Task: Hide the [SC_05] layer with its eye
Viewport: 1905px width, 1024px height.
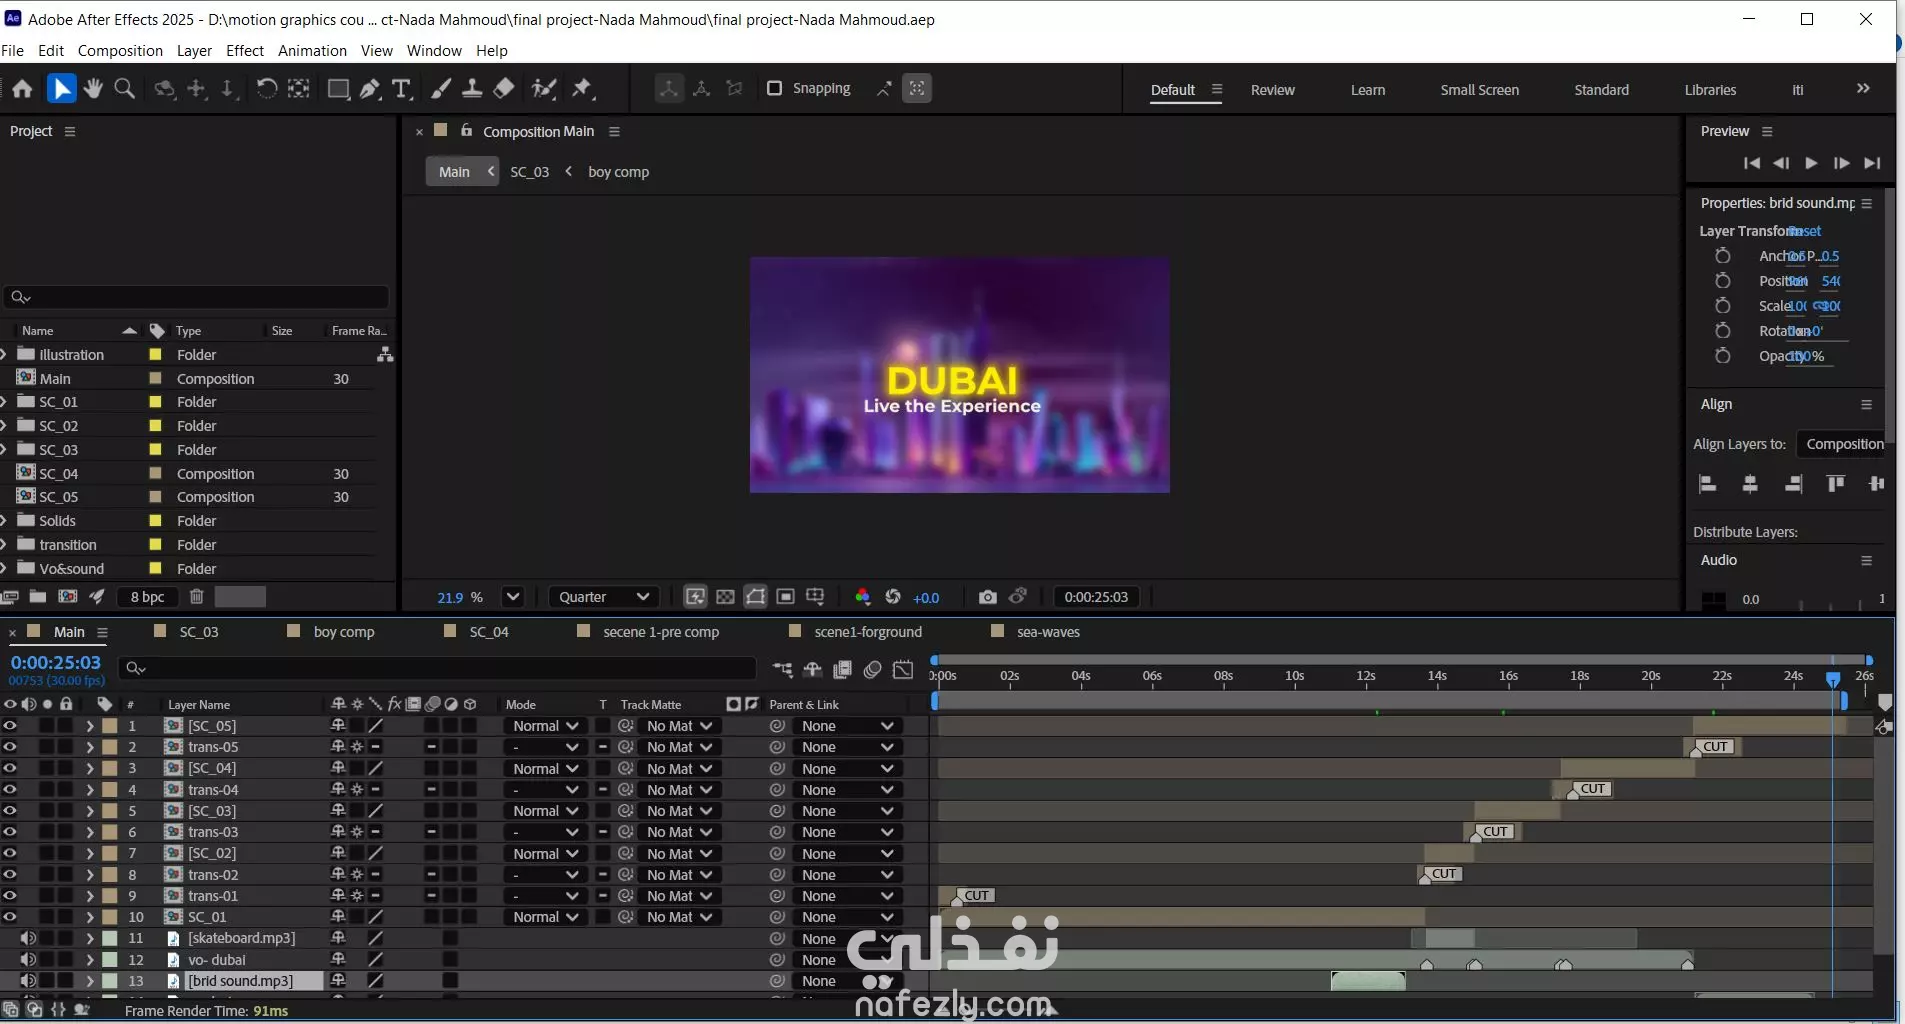Action: click(x=10, y=726)
